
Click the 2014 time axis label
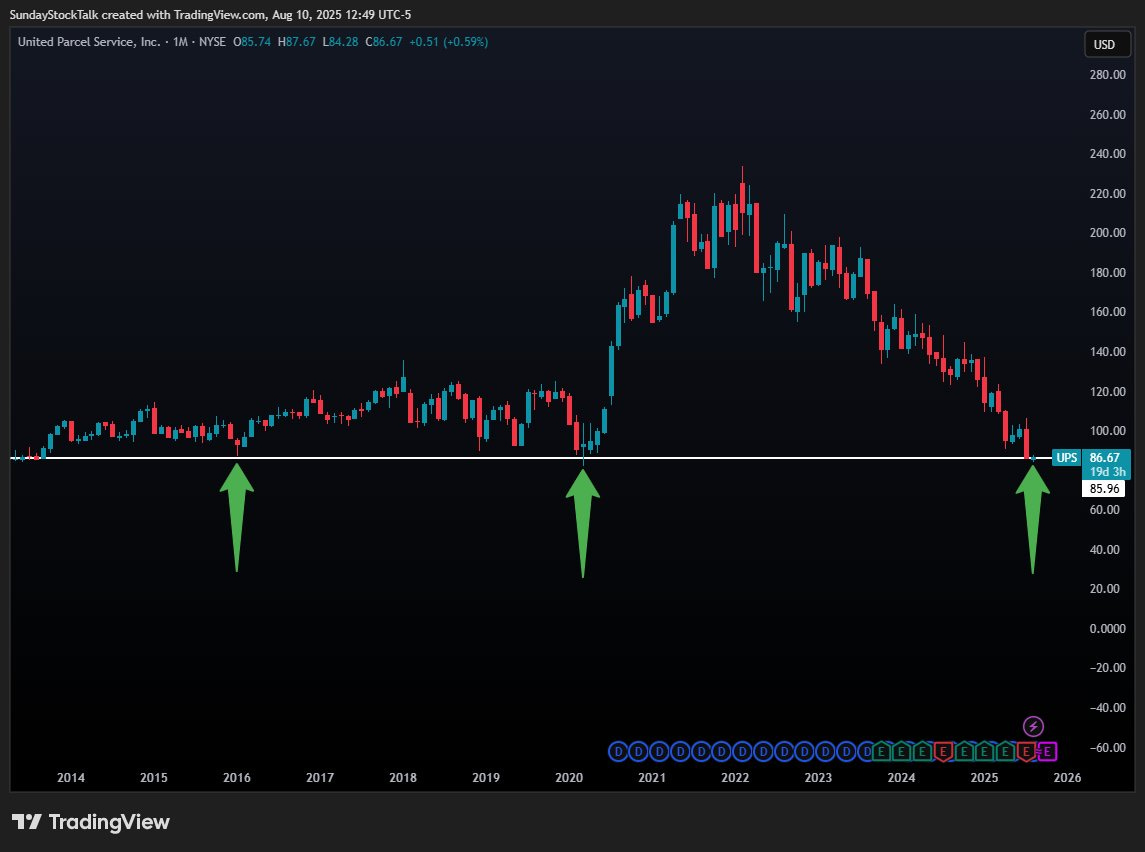(x=71, y=778)
